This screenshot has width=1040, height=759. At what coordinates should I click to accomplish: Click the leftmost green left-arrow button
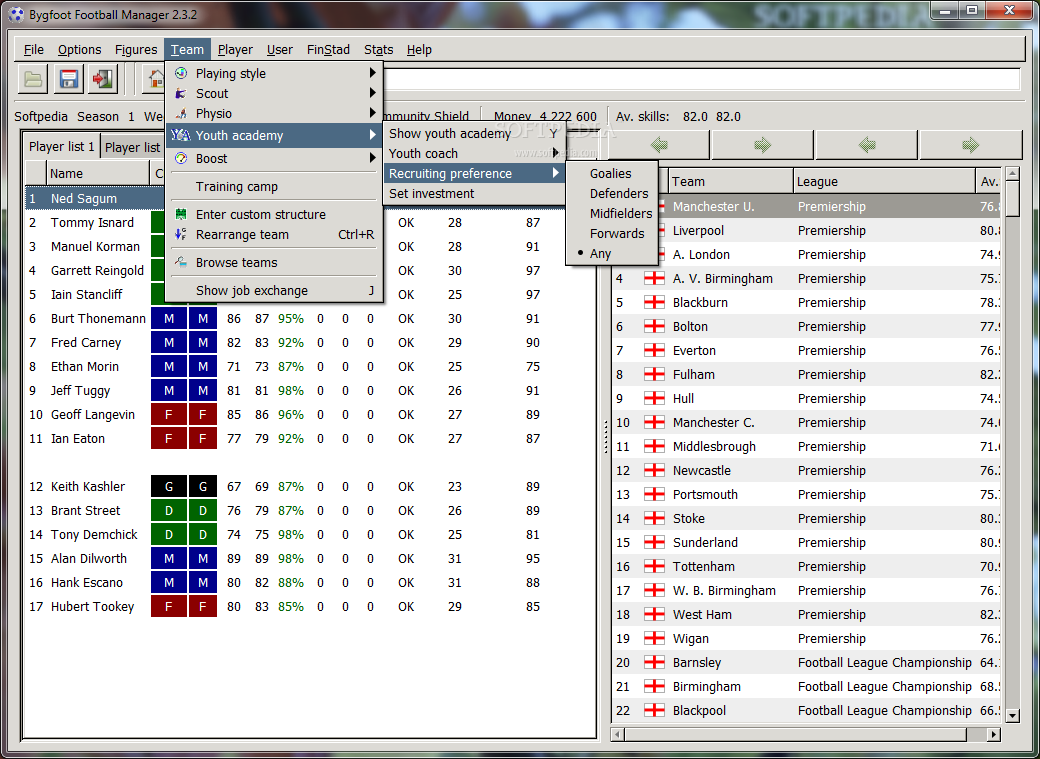click(659, 145)
